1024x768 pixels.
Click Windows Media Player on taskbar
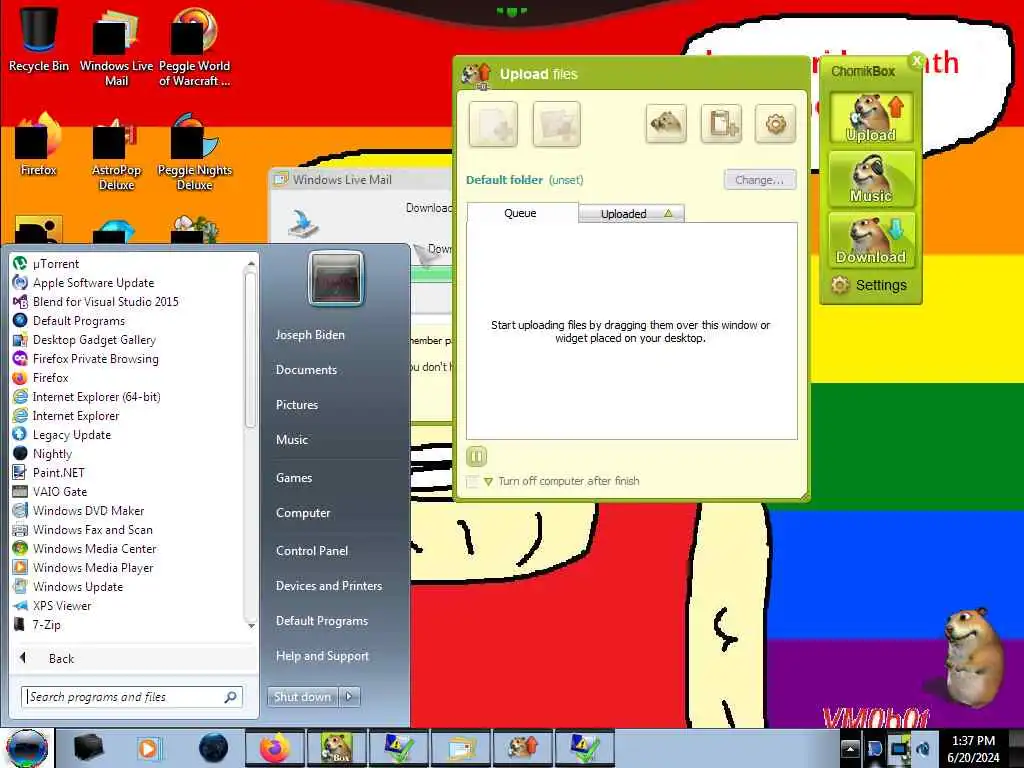point(149,748)
